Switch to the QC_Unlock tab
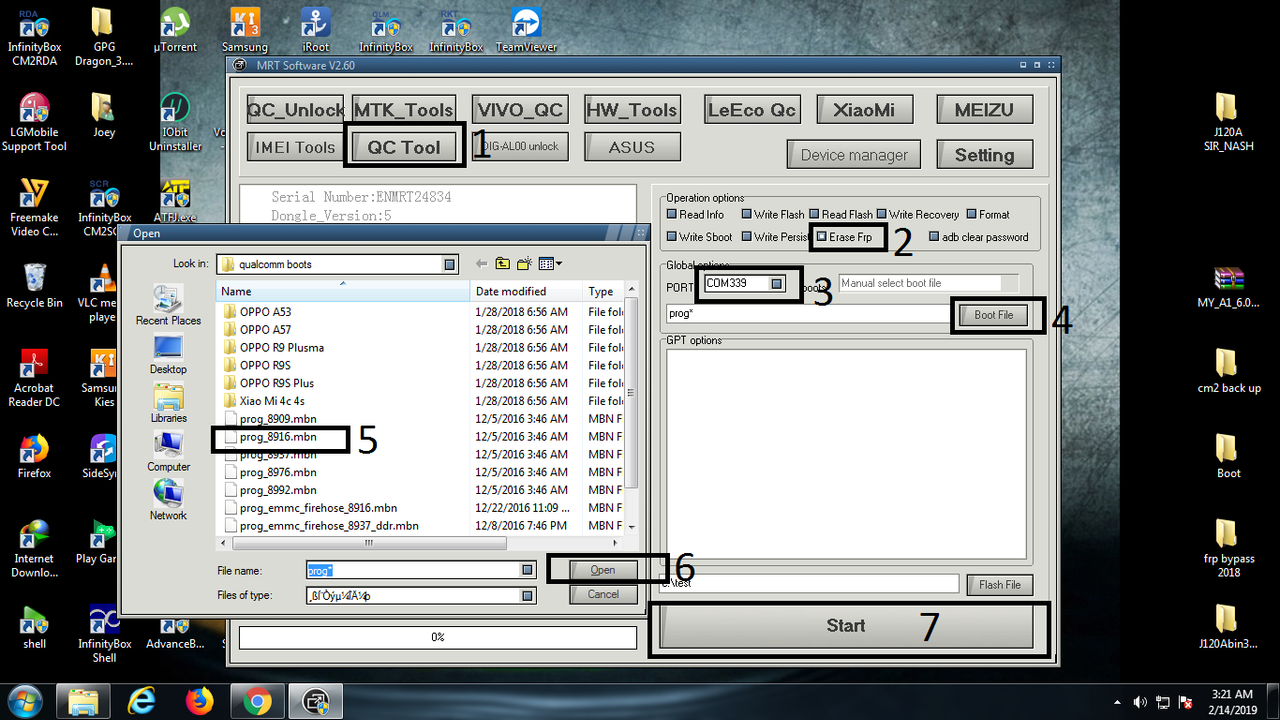Screen dimensions: 1280x720 [x=295, y=109]
